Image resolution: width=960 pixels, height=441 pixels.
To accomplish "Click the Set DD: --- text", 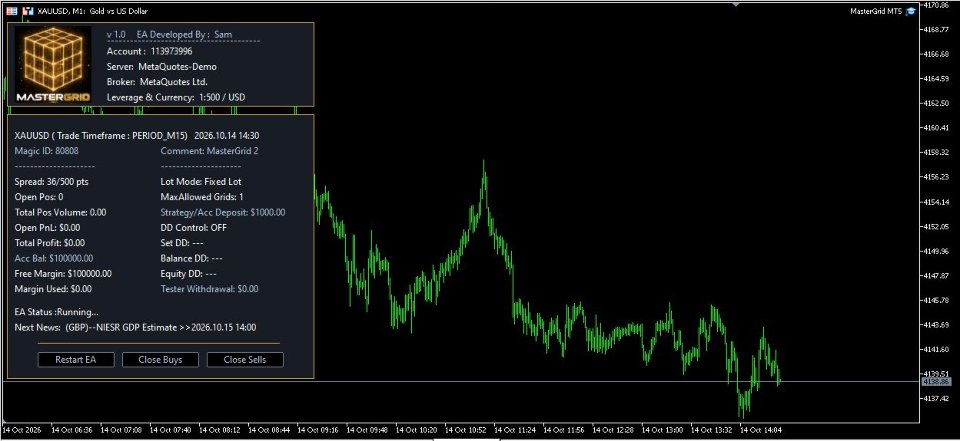I will [182, 243].
